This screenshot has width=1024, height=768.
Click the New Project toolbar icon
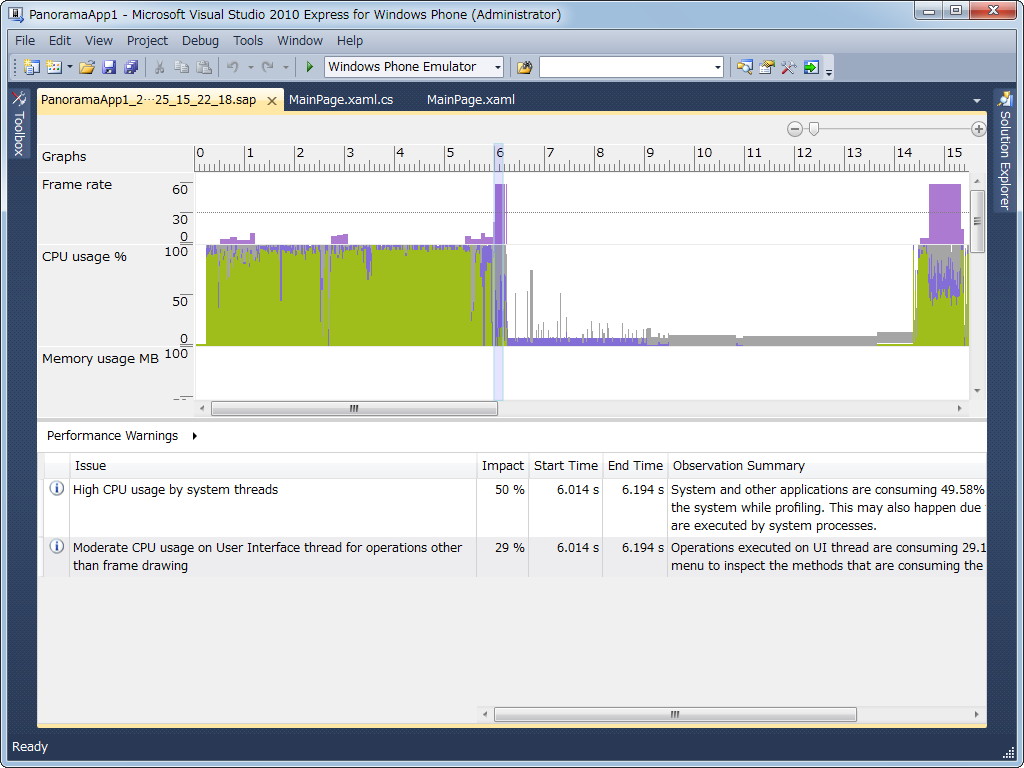coord(31,67)
